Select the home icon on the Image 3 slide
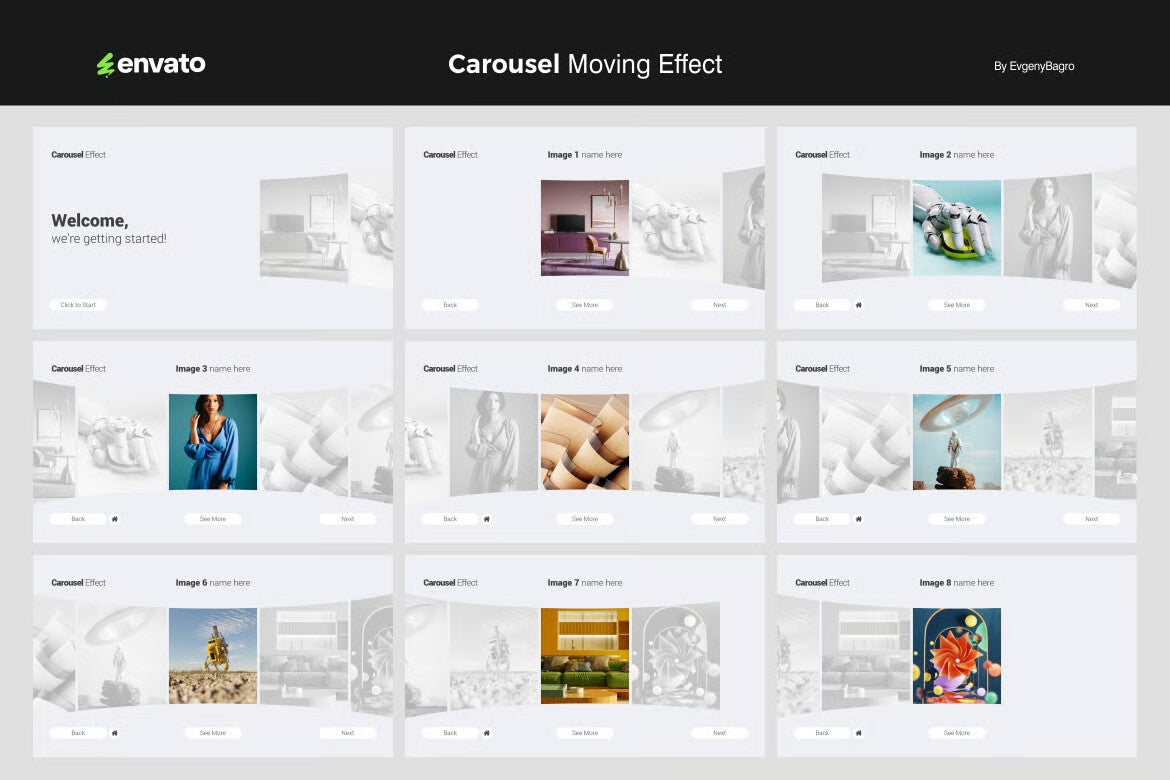This screenshot has width=1170, height=780. click(115, 518)
